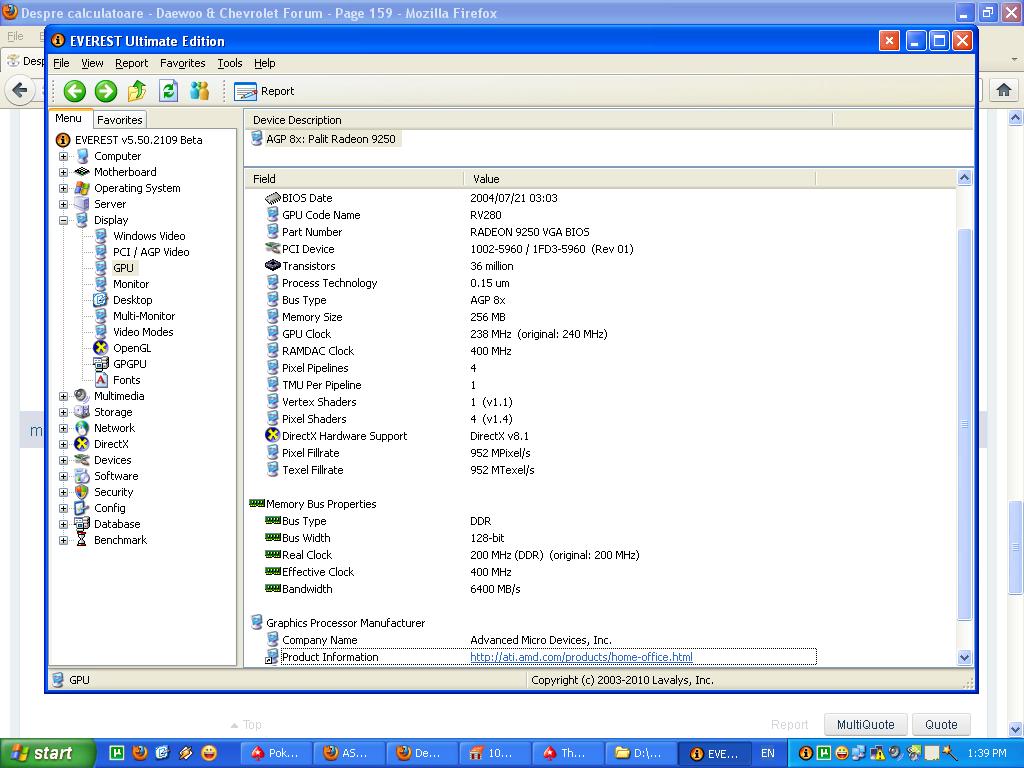Click the Transistors chip icon

[272, 265]
